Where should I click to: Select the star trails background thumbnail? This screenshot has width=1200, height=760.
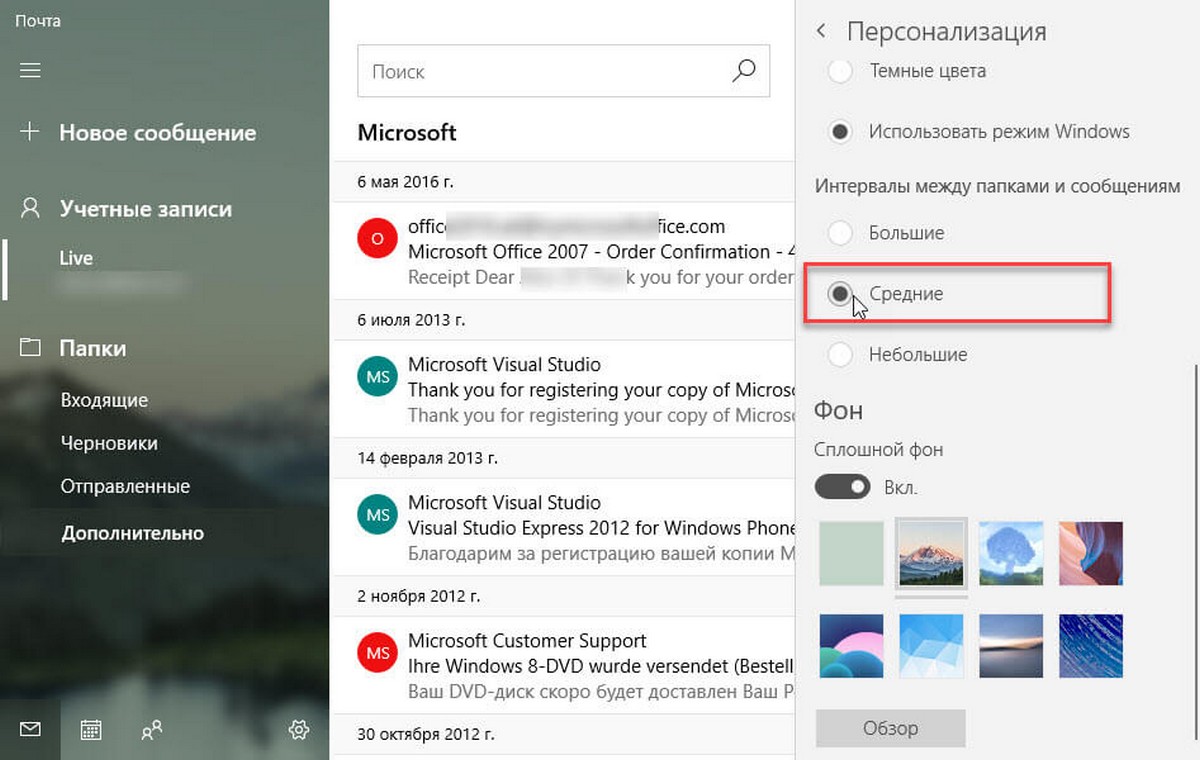tap(1091, 647)
